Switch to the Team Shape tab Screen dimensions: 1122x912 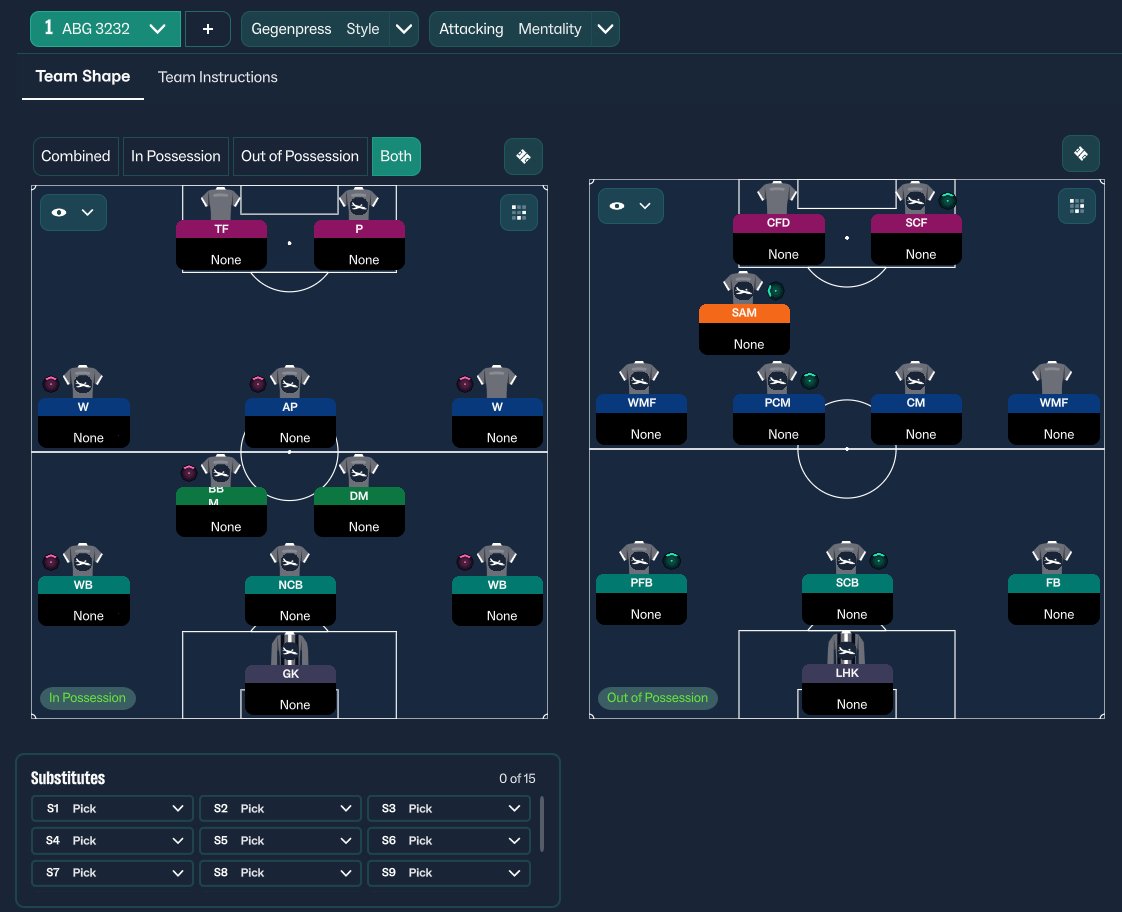[83, 77]
